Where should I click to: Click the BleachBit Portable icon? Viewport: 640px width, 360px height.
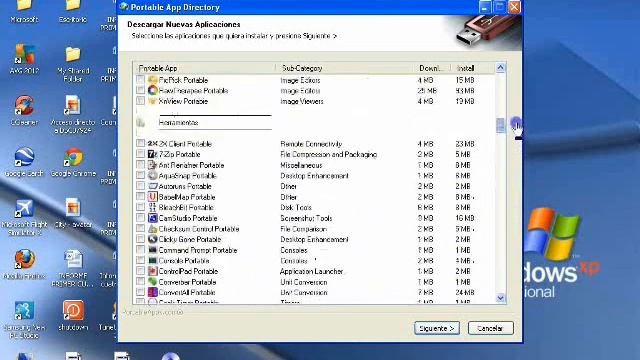(153, 207)
